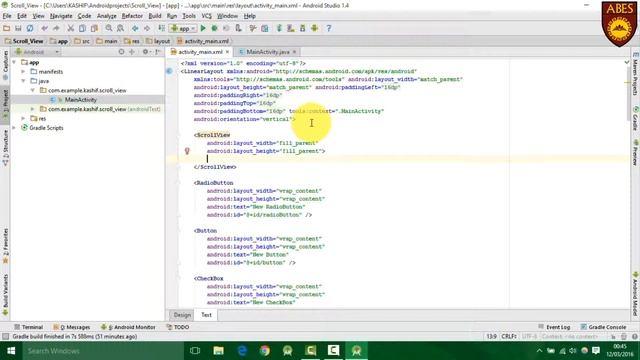The image size is (640, 360).
Task: Switch to the MainActivity.java editor tab
Action: pos(267,52)
